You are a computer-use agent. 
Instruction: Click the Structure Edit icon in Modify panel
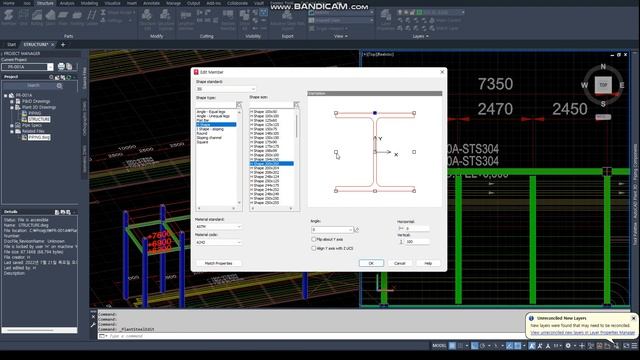pyautogui.click(x=147, y=19)
